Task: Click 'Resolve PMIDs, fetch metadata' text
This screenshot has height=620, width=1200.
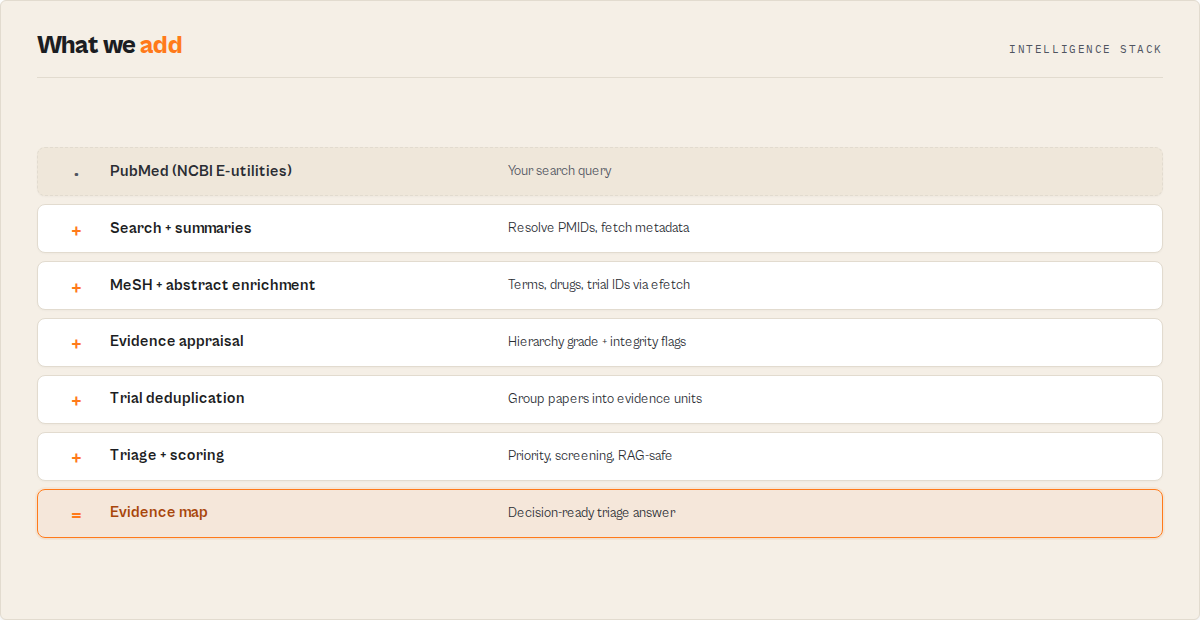Action: (x=599, y=228)
